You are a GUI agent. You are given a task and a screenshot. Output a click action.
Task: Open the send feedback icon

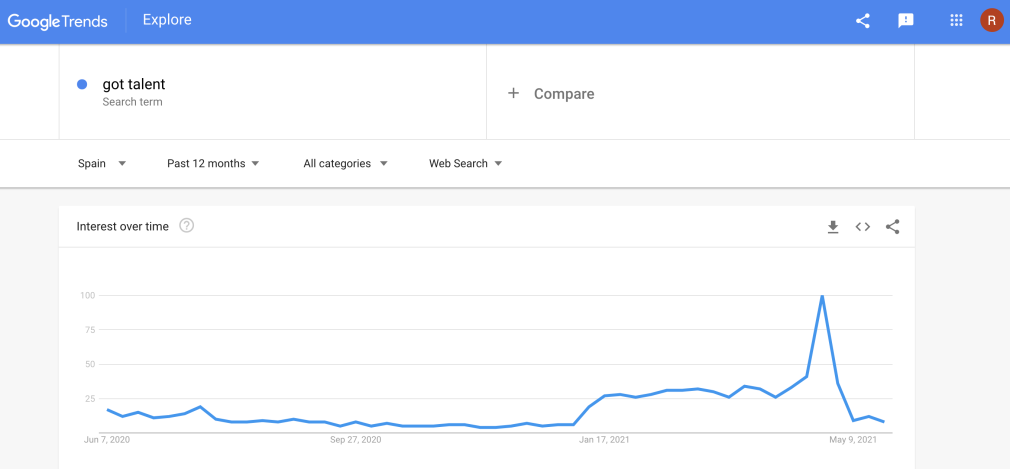coord(906,21)
